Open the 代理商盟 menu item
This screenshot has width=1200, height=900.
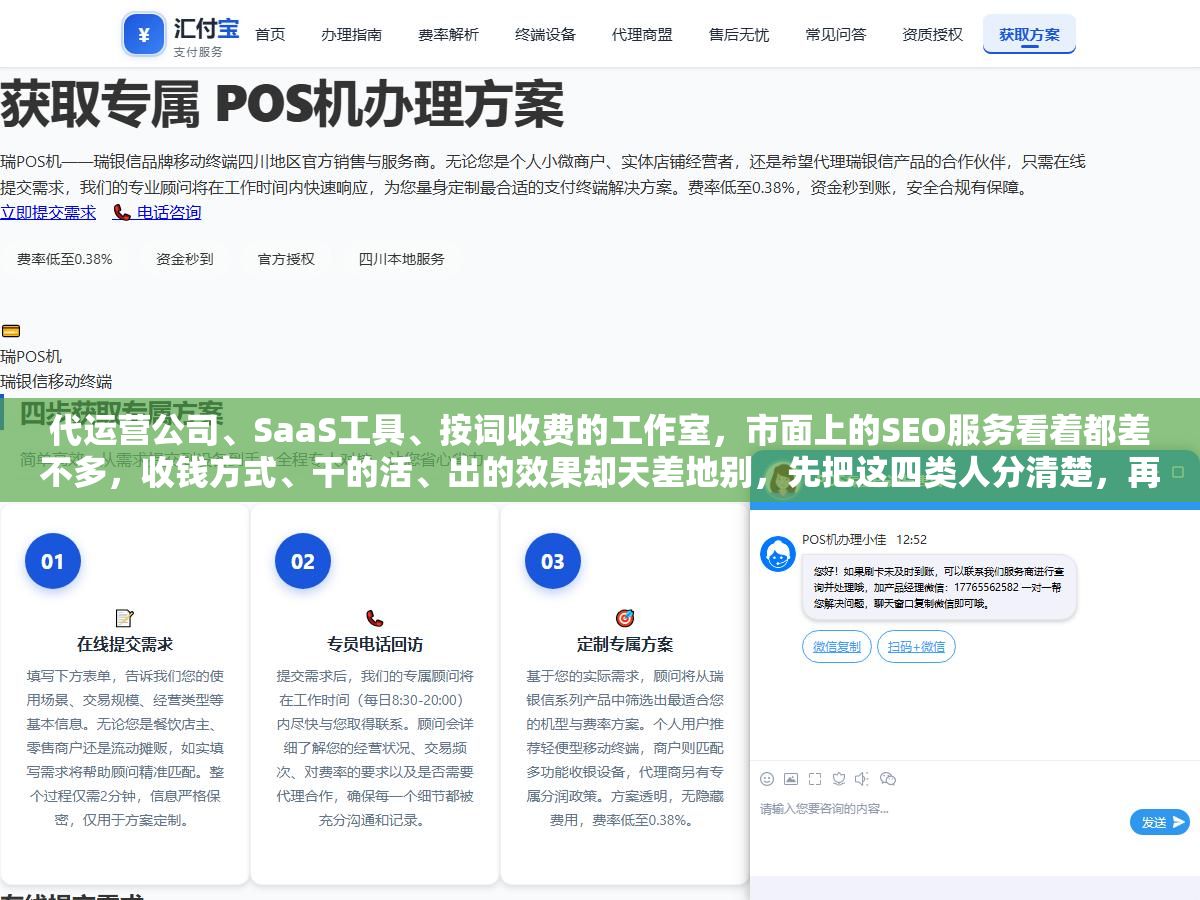point(642,34)
